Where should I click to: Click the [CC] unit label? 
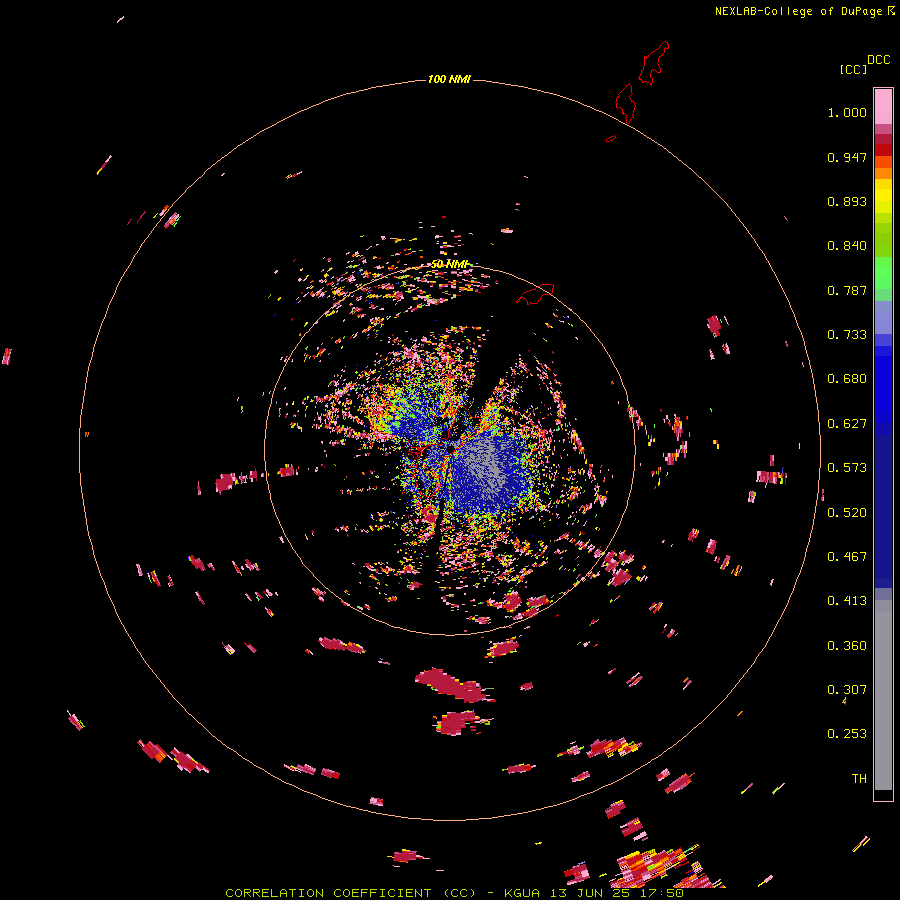(x=853, y=69)
